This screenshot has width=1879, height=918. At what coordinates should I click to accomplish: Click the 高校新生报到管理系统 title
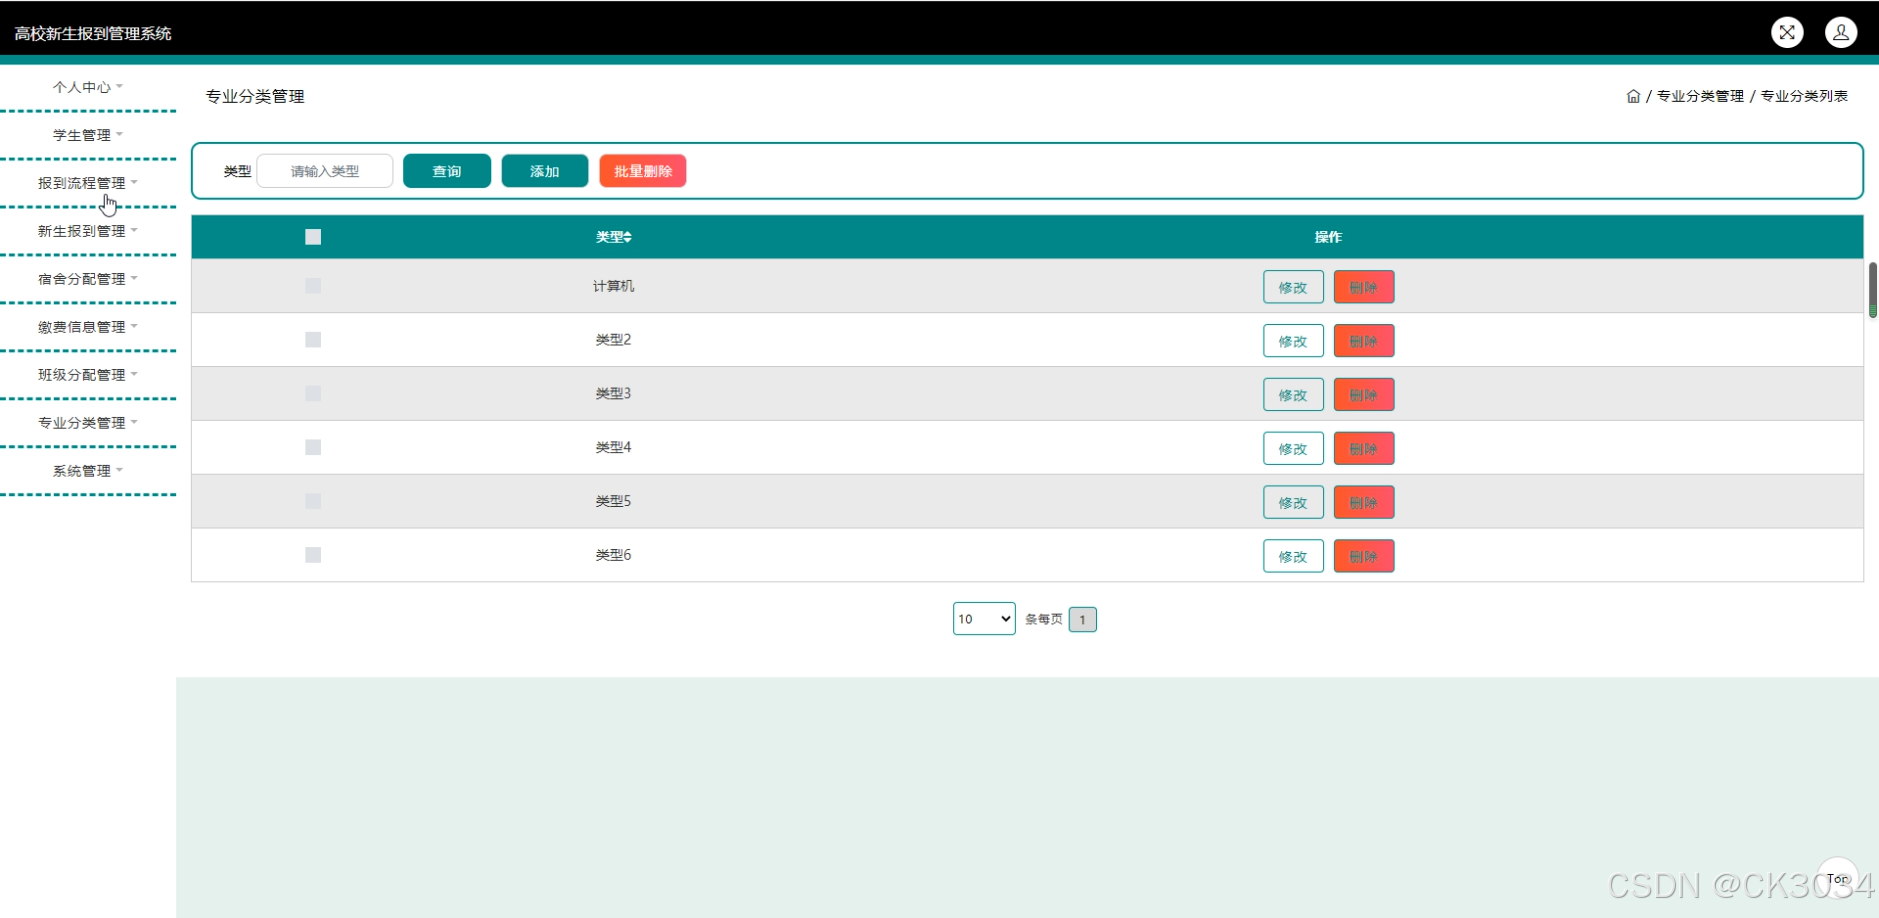tap(93, 33)
